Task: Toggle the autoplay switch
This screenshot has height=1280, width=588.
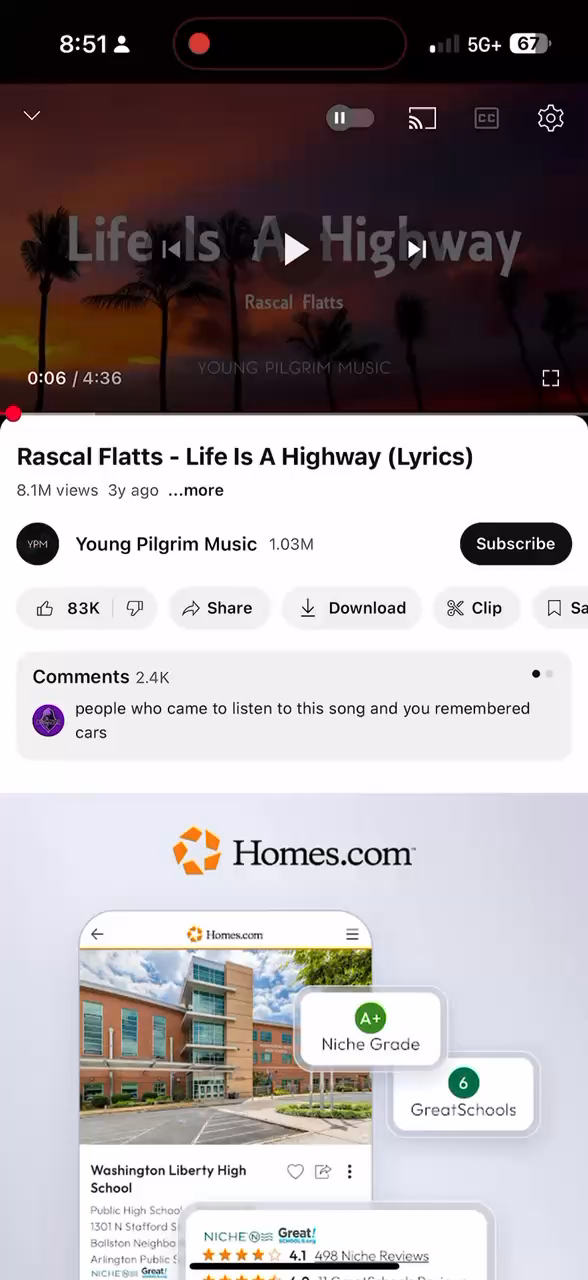Action: click(350, 118)
